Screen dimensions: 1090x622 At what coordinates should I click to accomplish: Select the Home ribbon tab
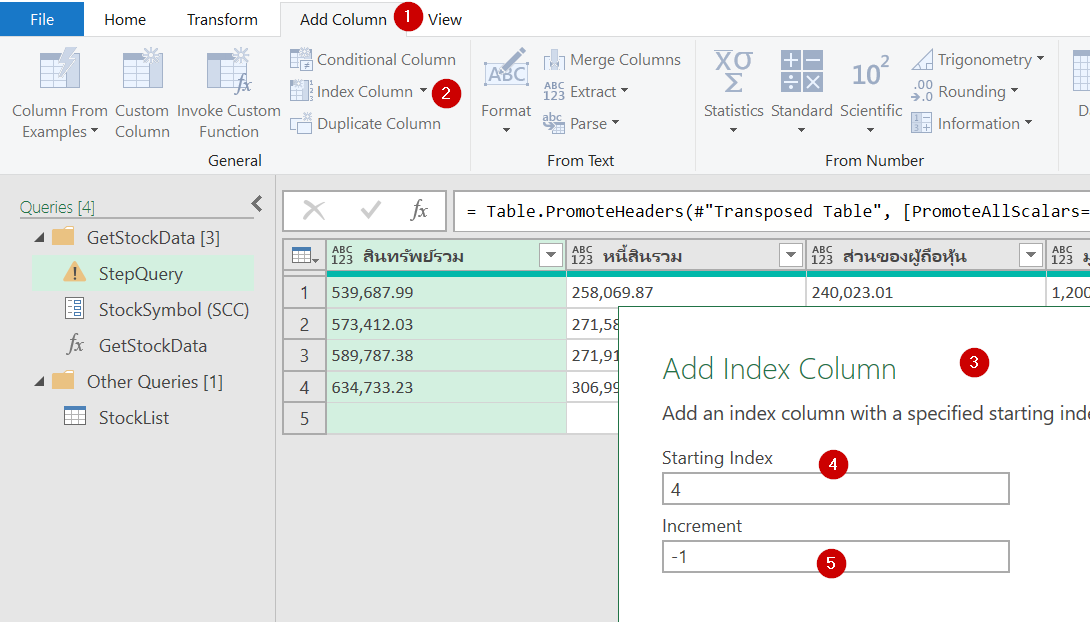coord(124,18)
